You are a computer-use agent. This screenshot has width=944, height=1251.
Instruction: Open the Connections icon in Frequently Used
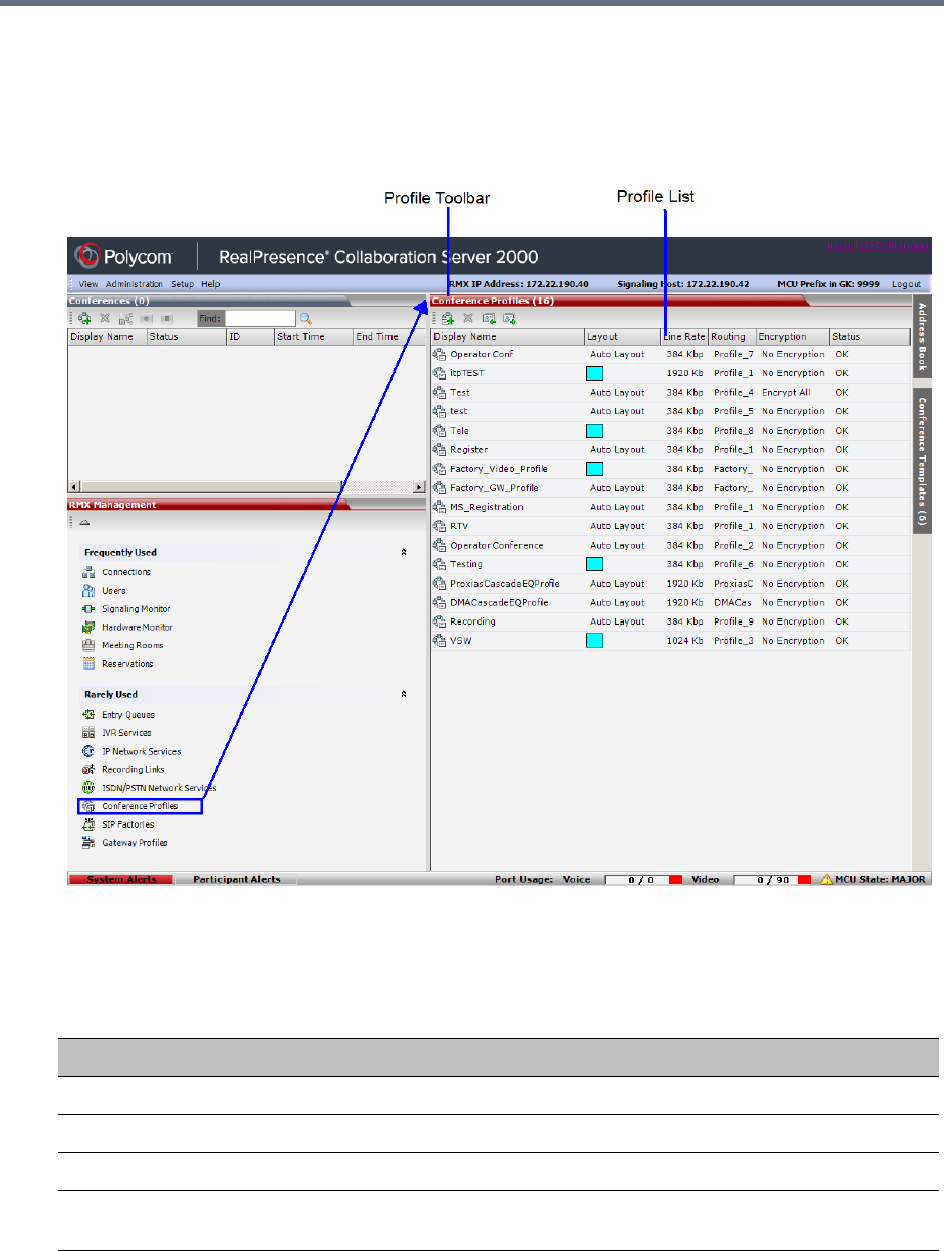click(88, 572)
